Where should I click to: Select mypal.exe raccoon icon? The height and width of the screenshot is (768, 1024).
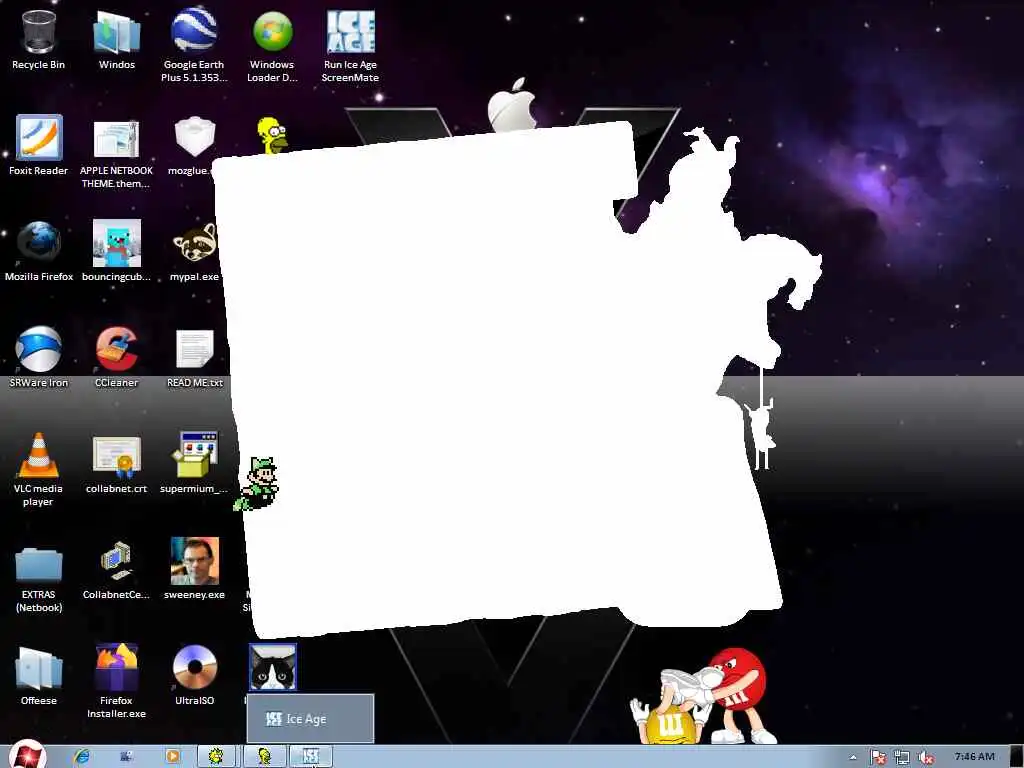(x=194, y=252)
